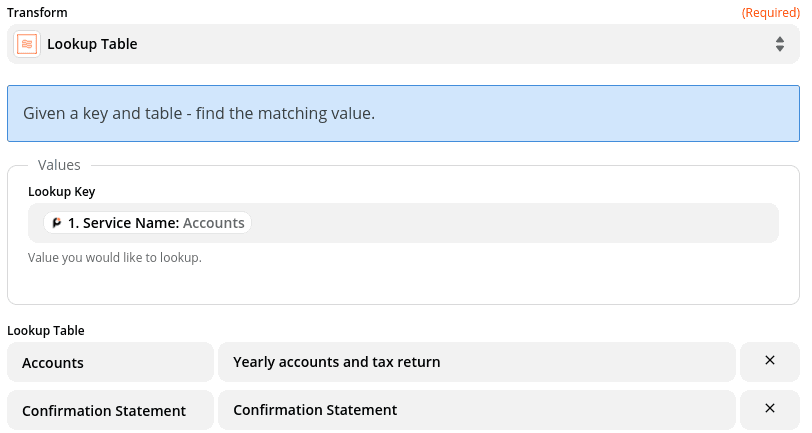
Task: Remove the Accounts lookup row
Action: (769, 361)
